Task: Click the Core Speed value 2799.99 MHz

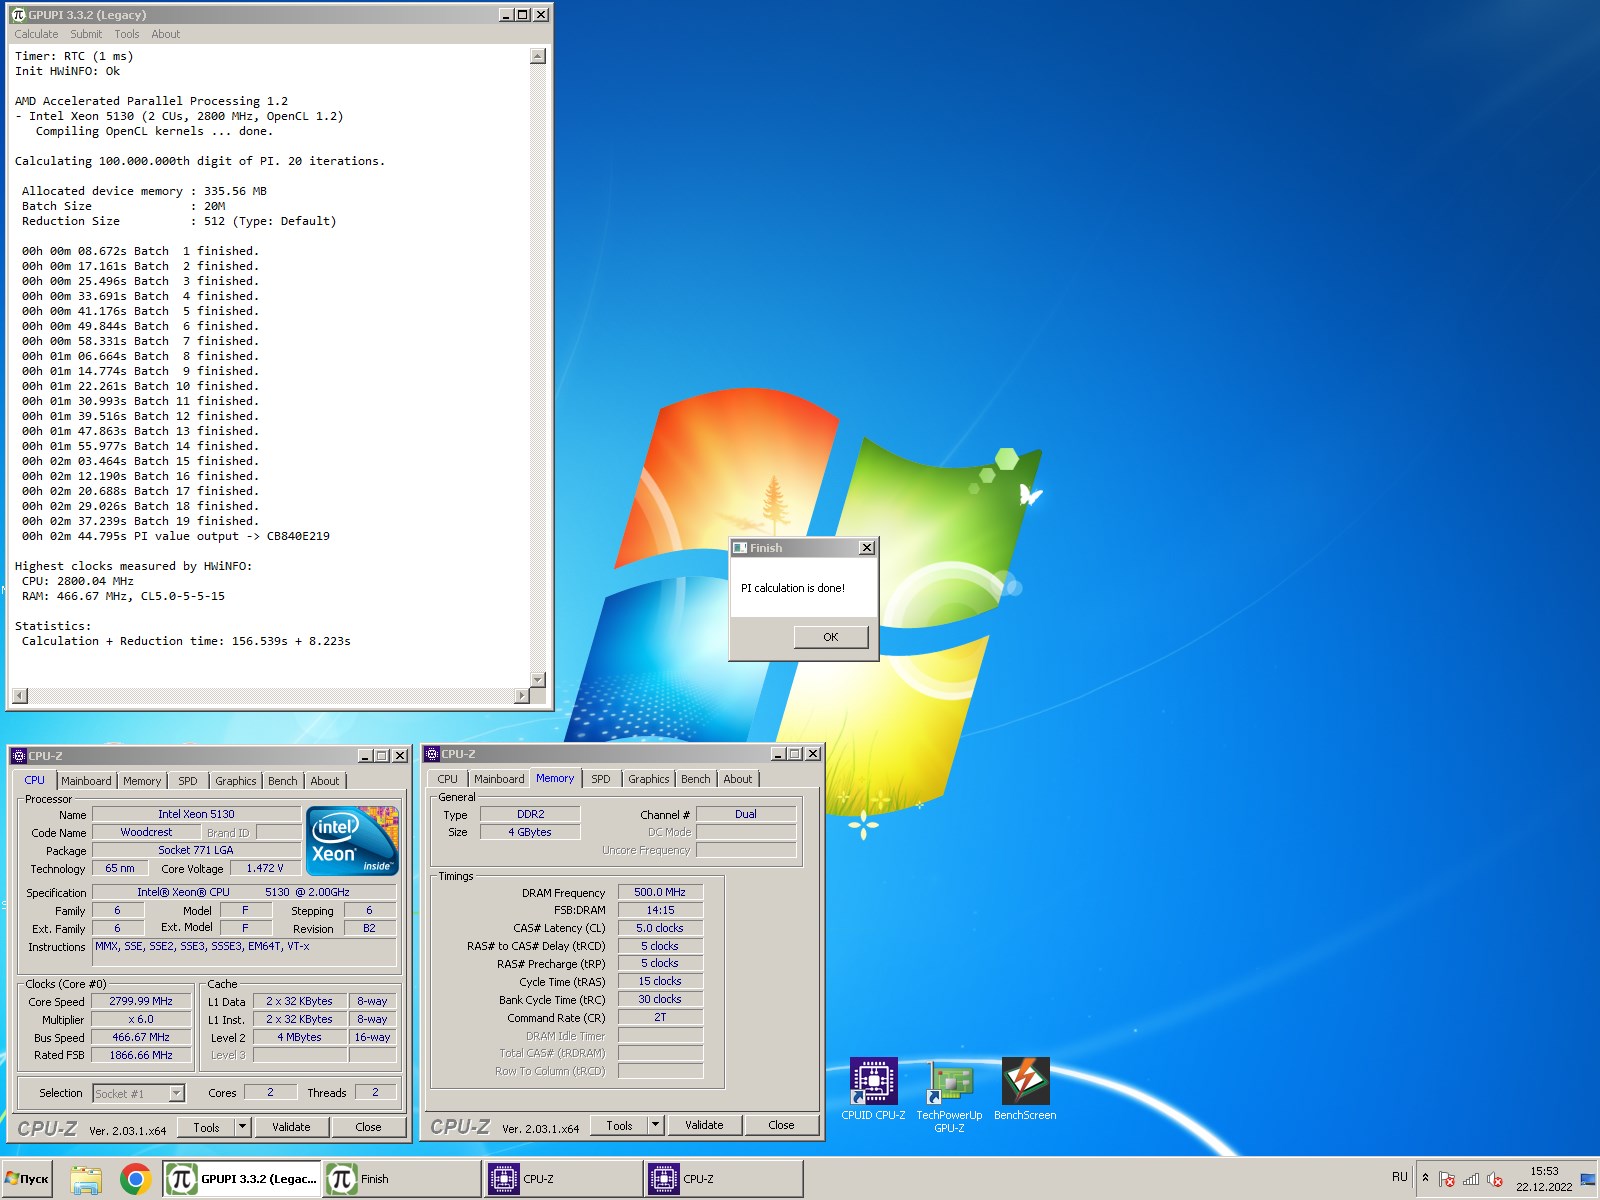Action: (141, 1001)
